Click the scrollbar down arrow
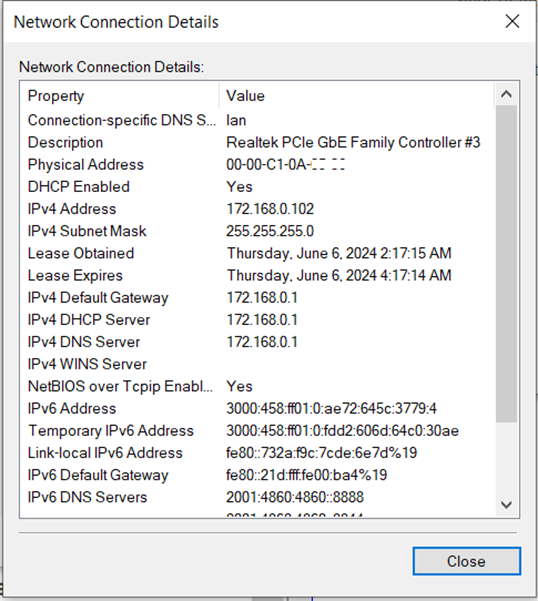This screenshot has height=601, width=538. click(506, 505)
